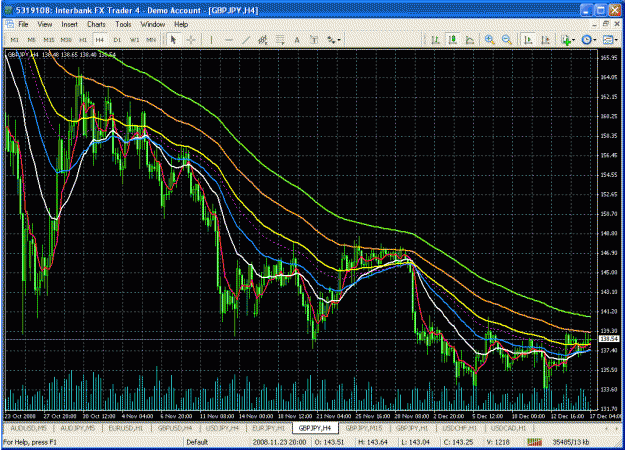The height and width of the screenshot is (450, 625).
Task: Click the application title bar icon
Action: tap(9, 10)
